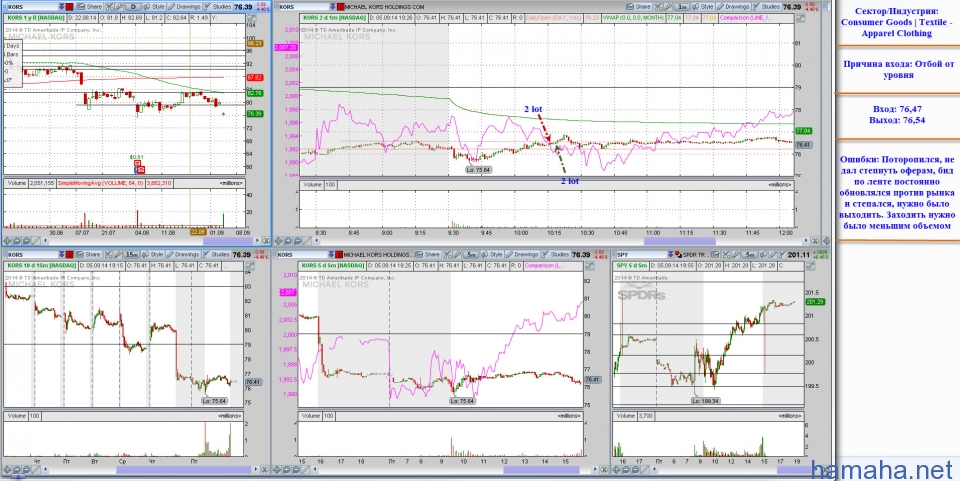
Task: Open Drawings in bottom-center 5m KORS chart
Action: 522,255
